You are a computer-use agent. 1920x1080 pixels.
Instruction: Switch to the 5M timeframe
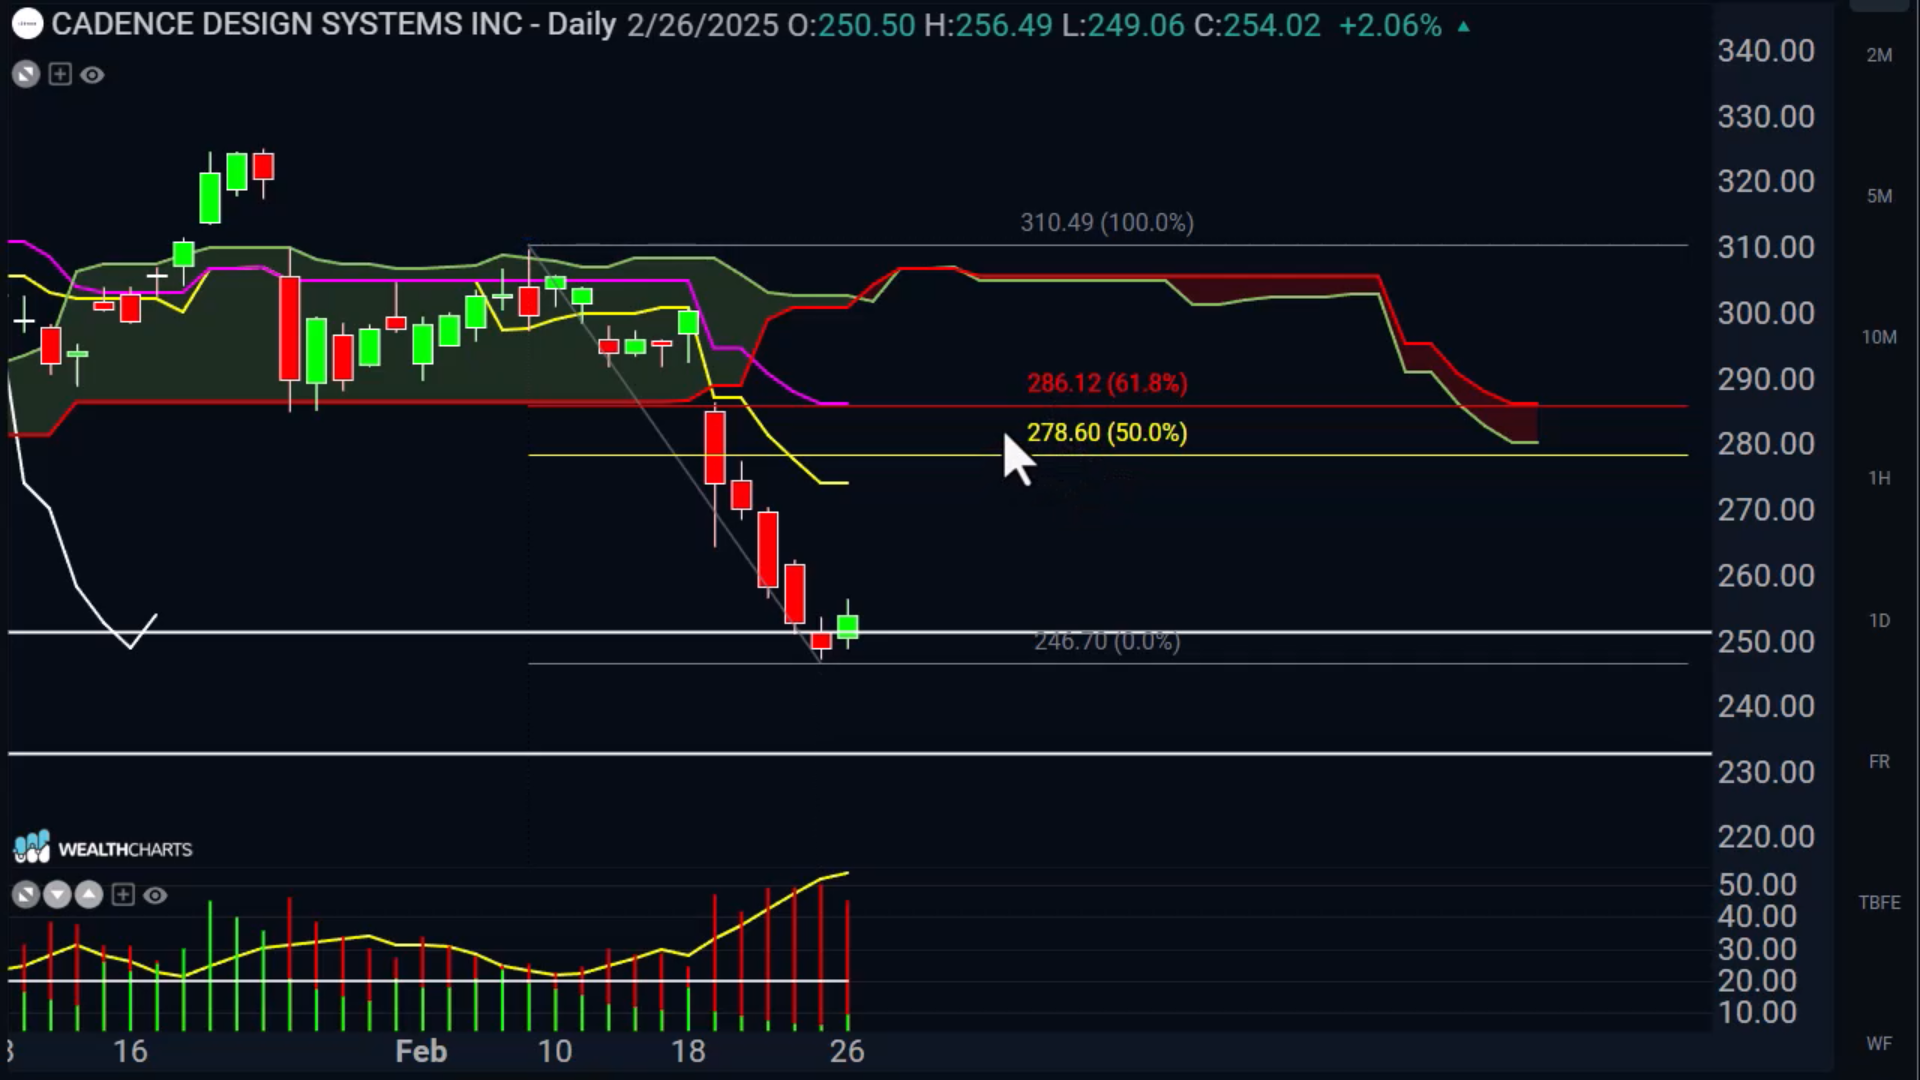[x=1879, y=196]
